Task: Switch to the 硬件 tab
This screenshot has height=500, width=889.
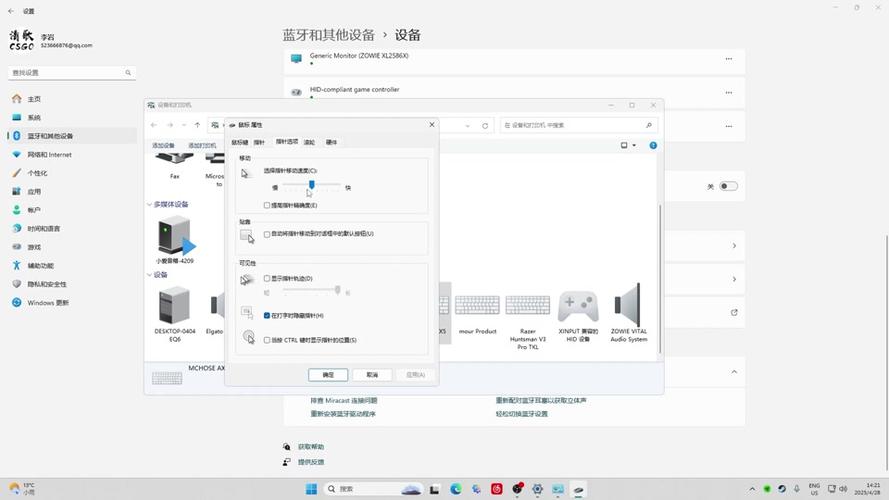Action: 332,142
